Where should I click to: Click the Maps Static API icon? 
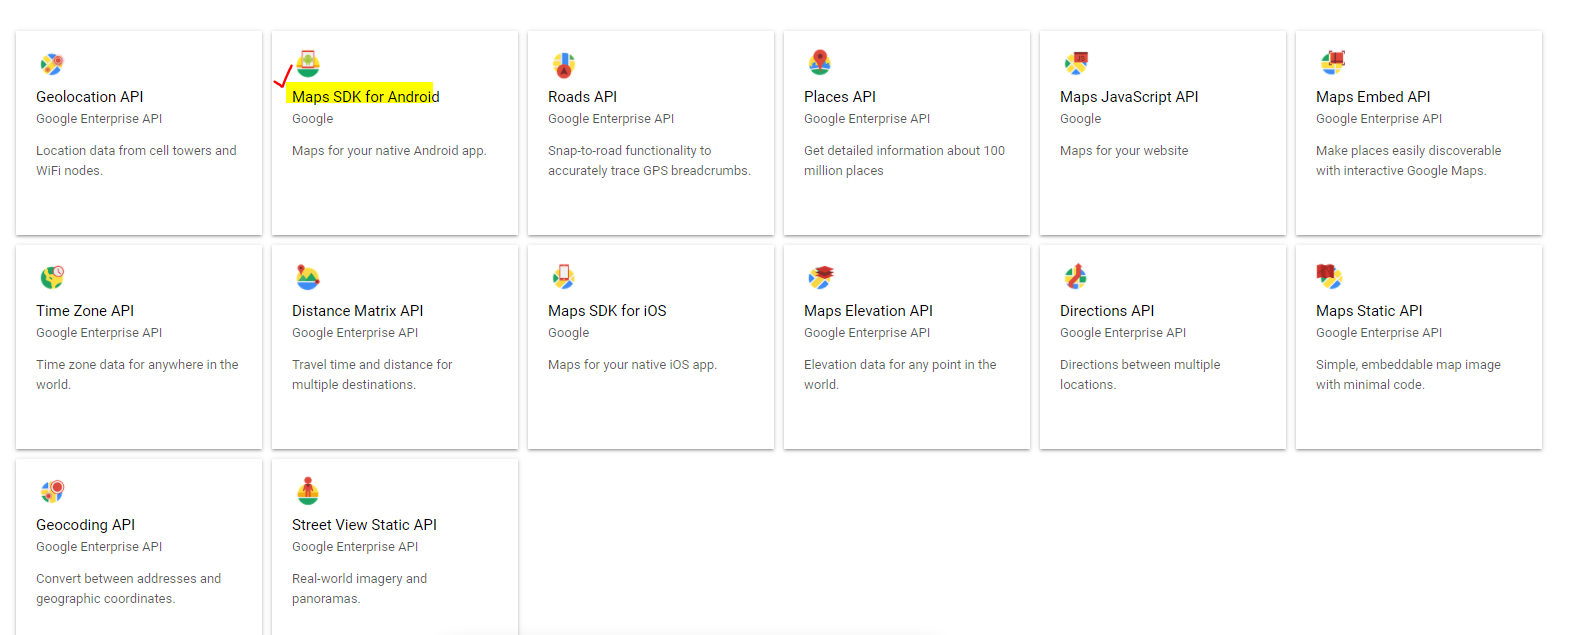(x=1329, y=277)
